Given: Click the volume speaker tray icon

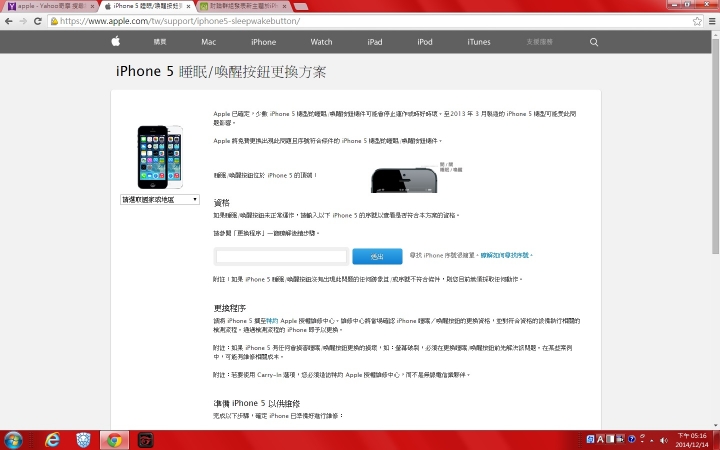Looking at the screenshot, I should point(663,440).
